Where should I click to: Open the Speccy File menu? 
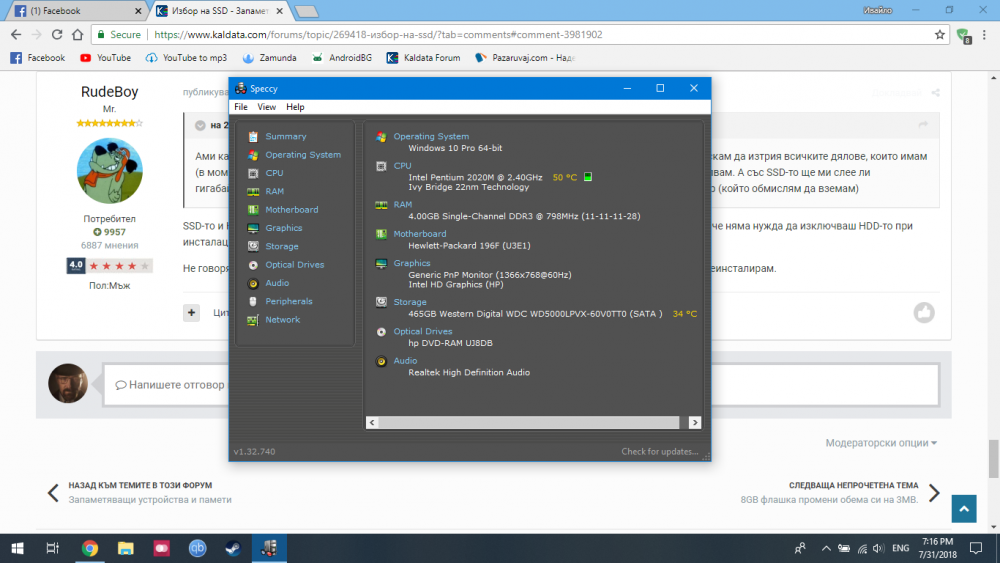coord(240,107)
